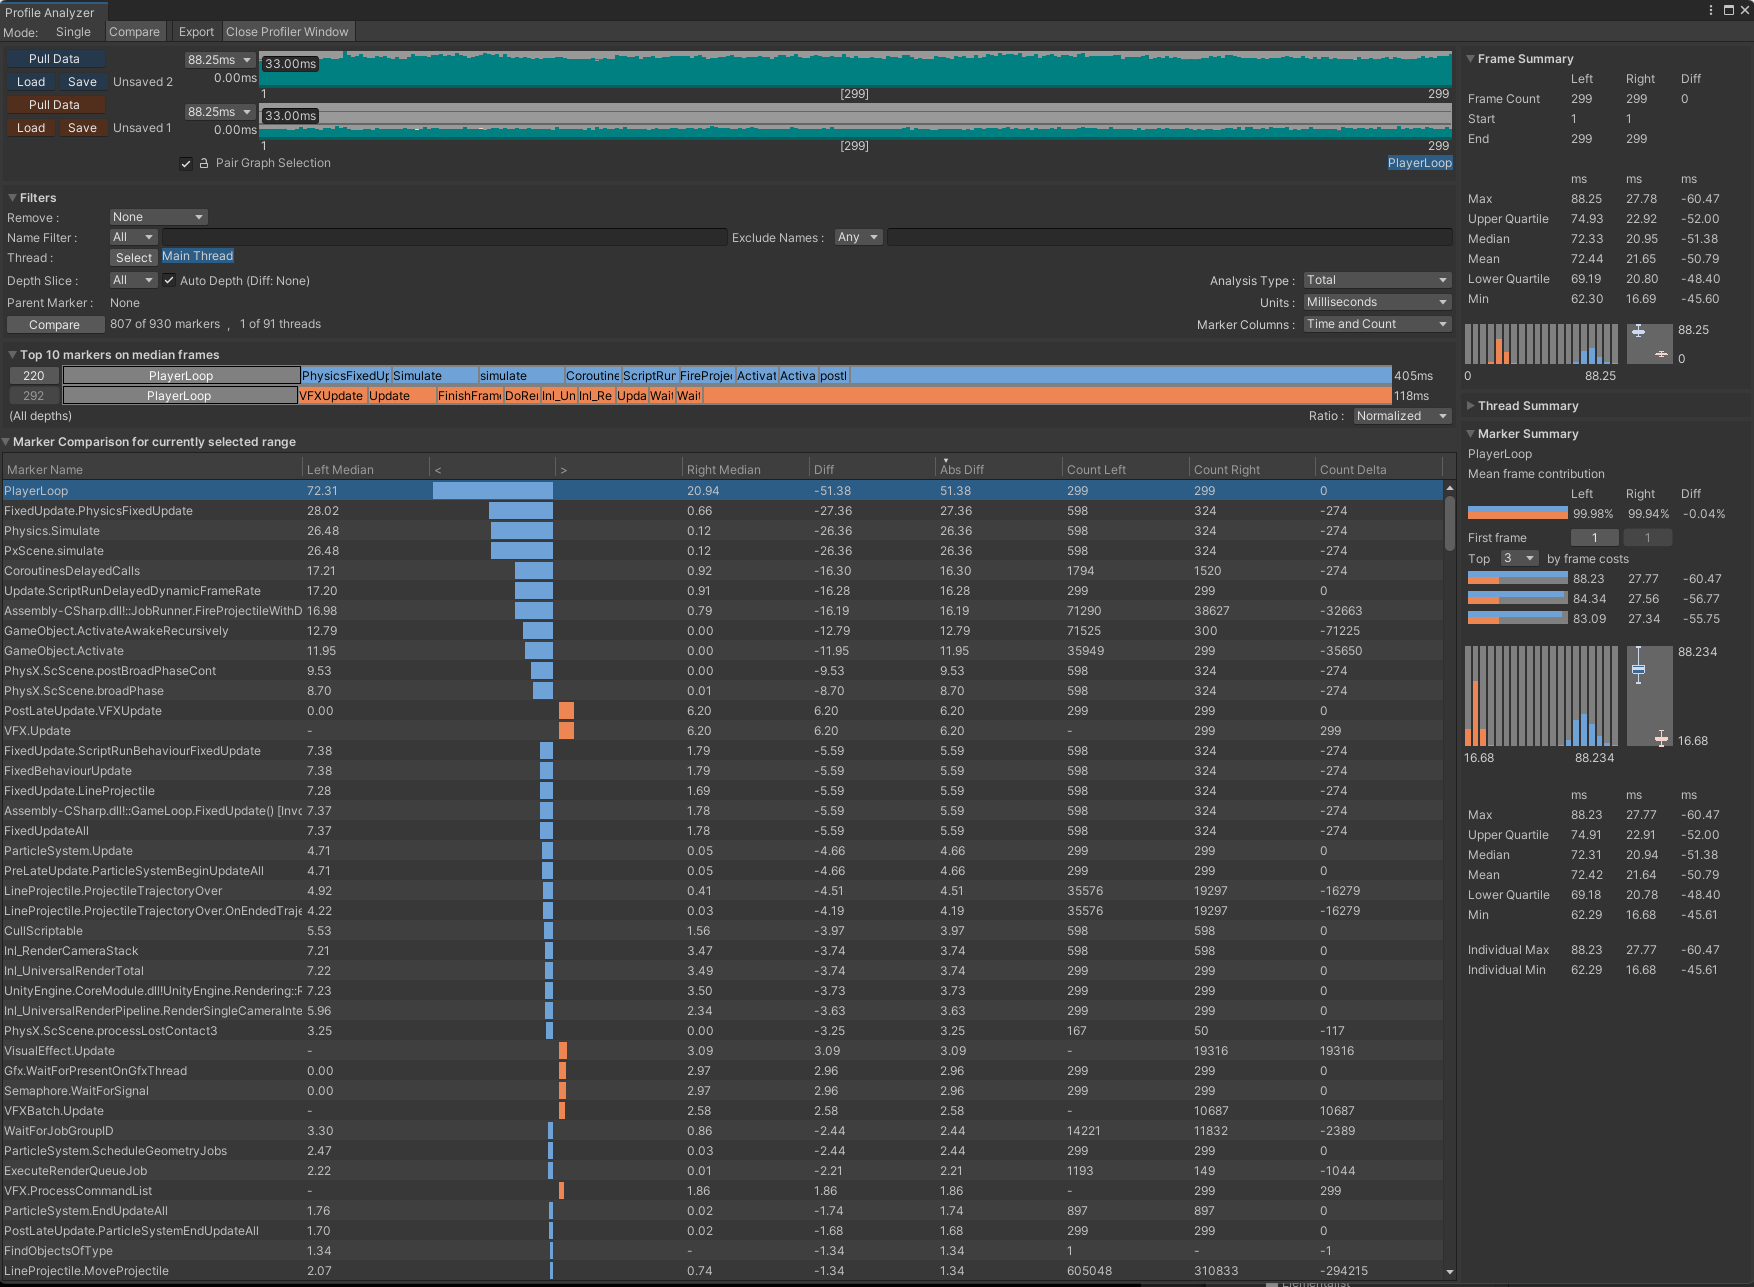The width and height of the screenshot is (1754, 1287).
Task: Switch to Single mode
Action: [73, 32]
